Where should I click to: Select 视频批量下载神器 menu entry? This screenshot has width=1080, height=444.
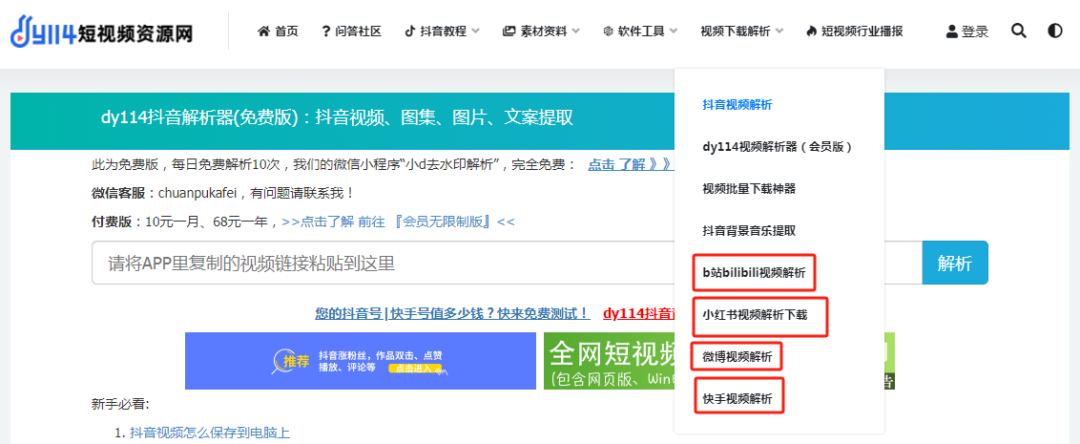(749, 188)
